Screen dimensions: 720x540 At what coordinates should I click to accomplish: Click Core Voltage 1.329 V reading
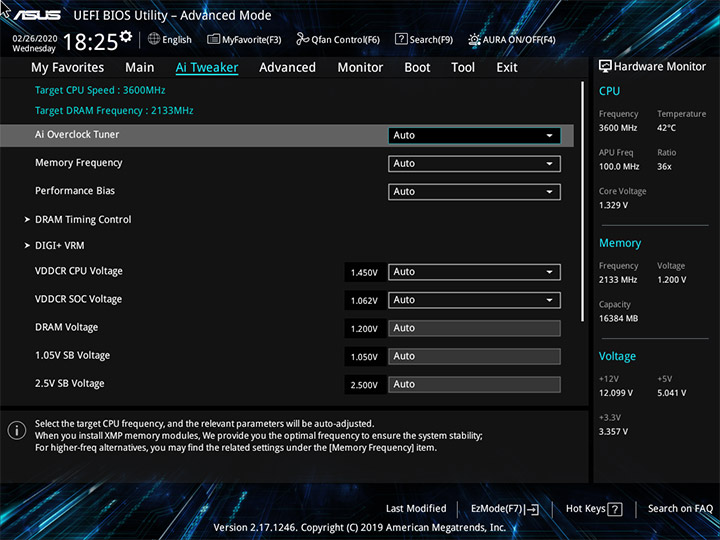613,205
